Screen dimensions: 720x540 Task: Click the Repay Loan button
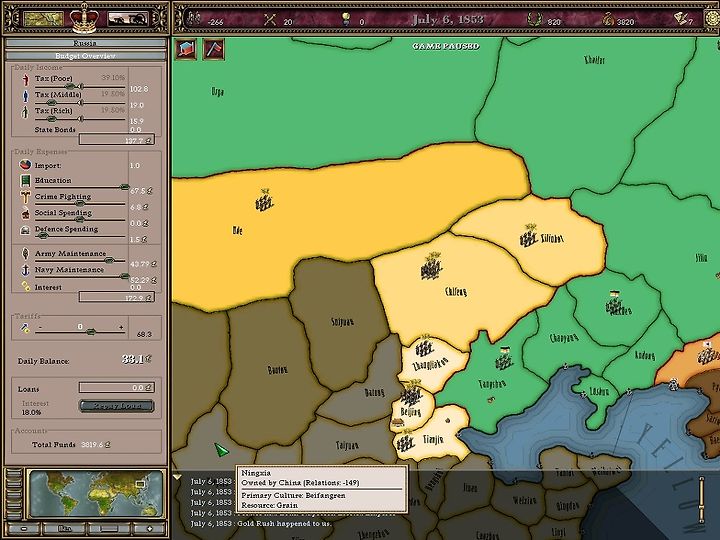pos(117,406)
